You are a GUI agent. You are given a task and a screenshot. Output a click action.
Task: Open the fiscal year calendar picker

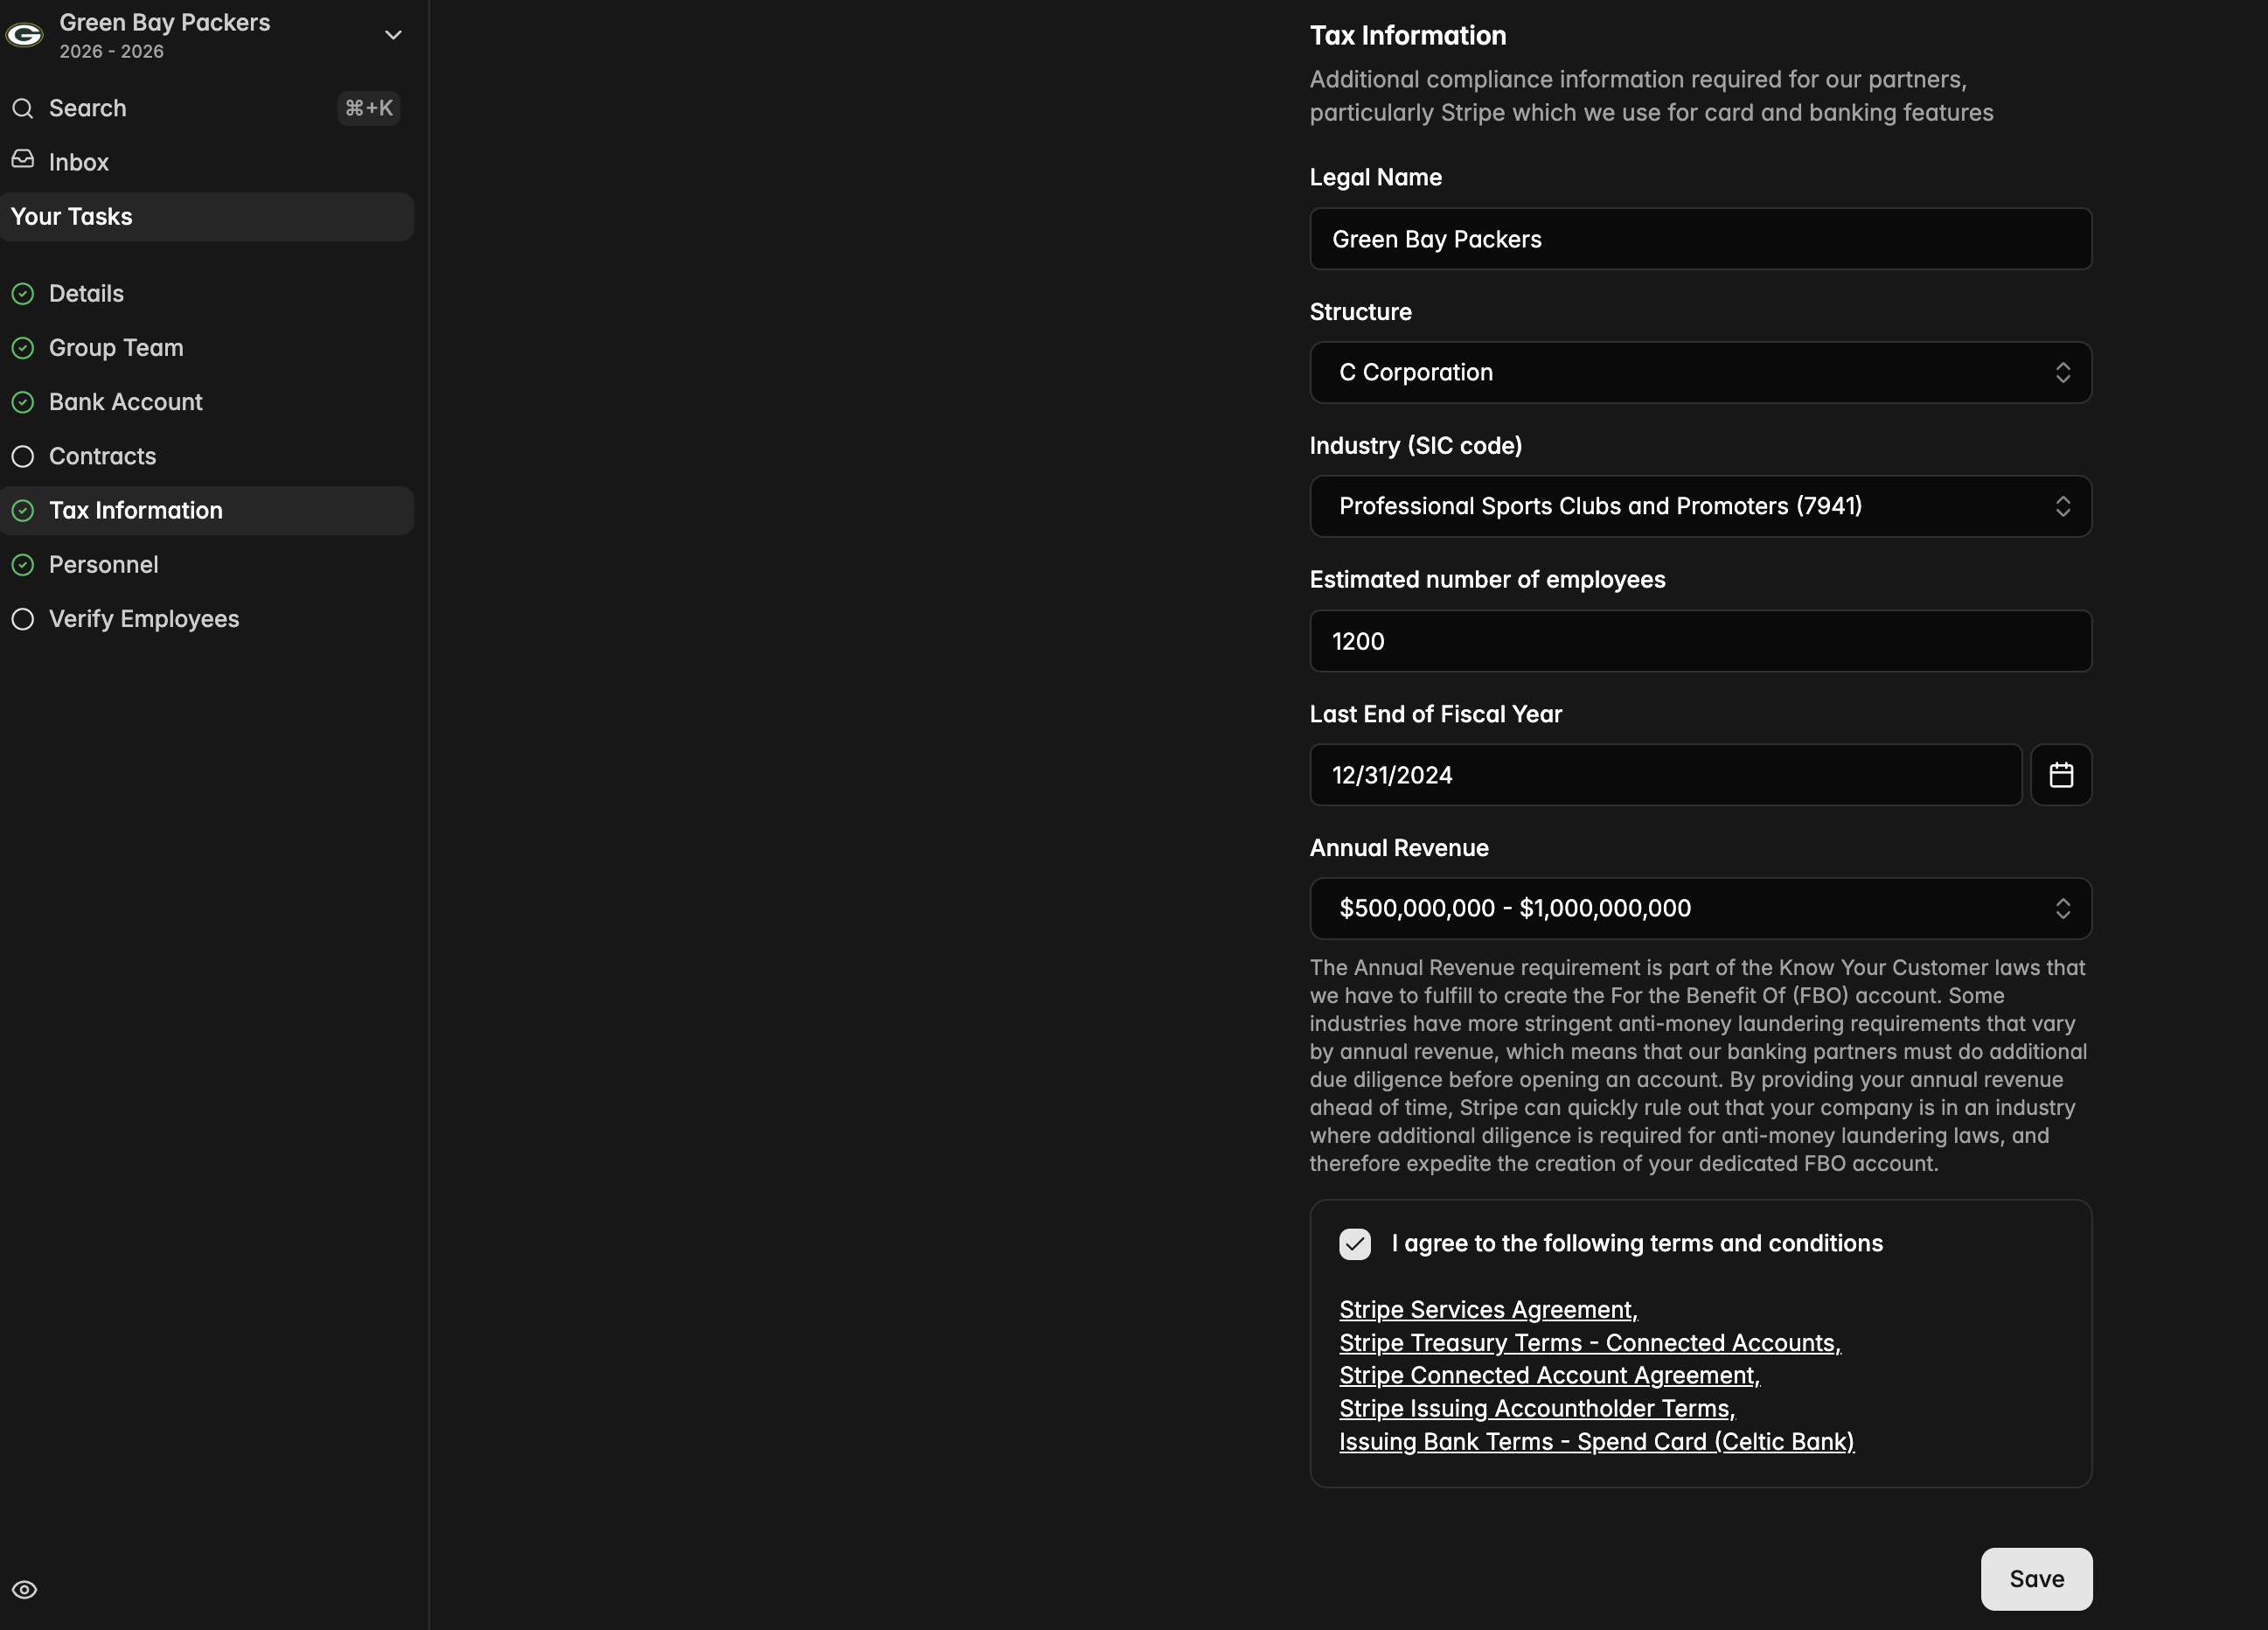(x=2060, y=775)
